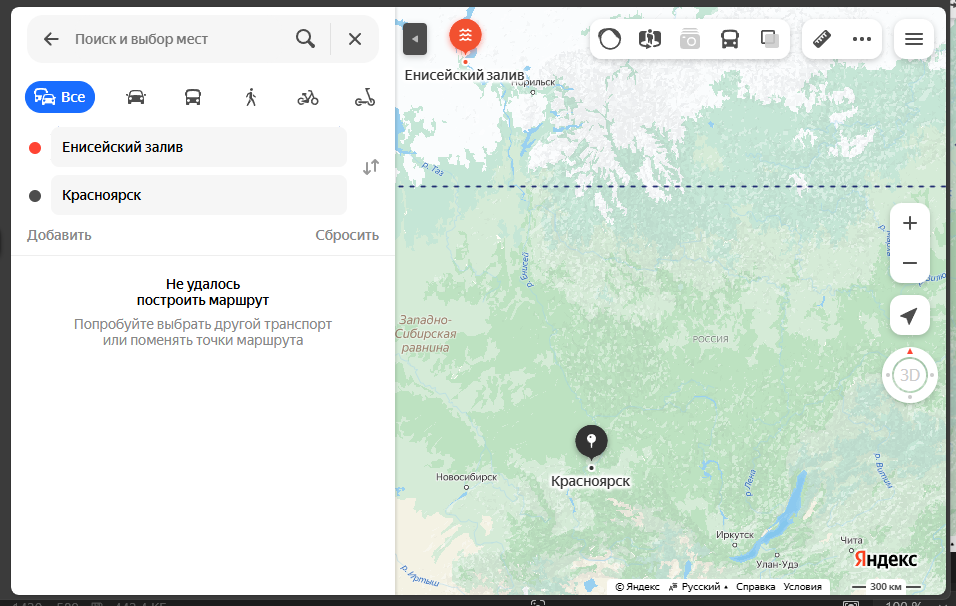Click the 'Енисейский залив' start point field
The height and width of the screenshot is (606, 956).
[x=198, y=147]
